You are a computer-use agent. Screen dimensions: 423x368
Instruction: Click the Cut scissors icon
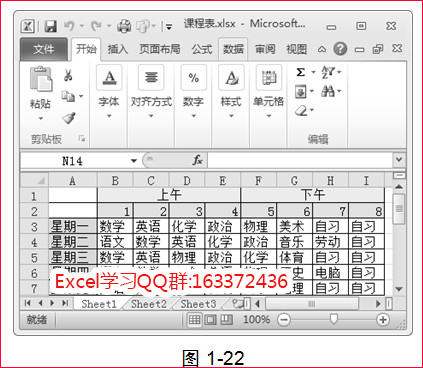point(68,75)
